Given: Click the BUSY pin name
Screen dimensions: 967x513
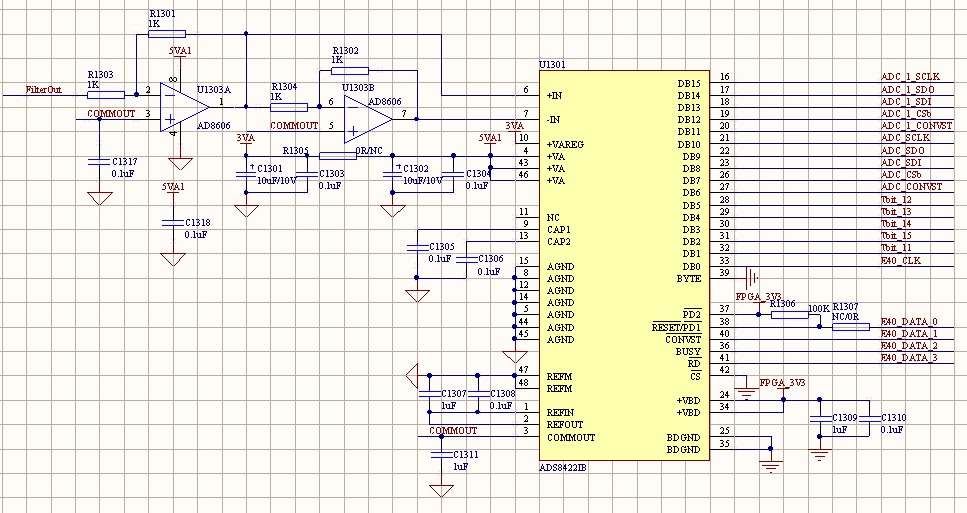Looking at the screenshot, I should pos(688,351).
